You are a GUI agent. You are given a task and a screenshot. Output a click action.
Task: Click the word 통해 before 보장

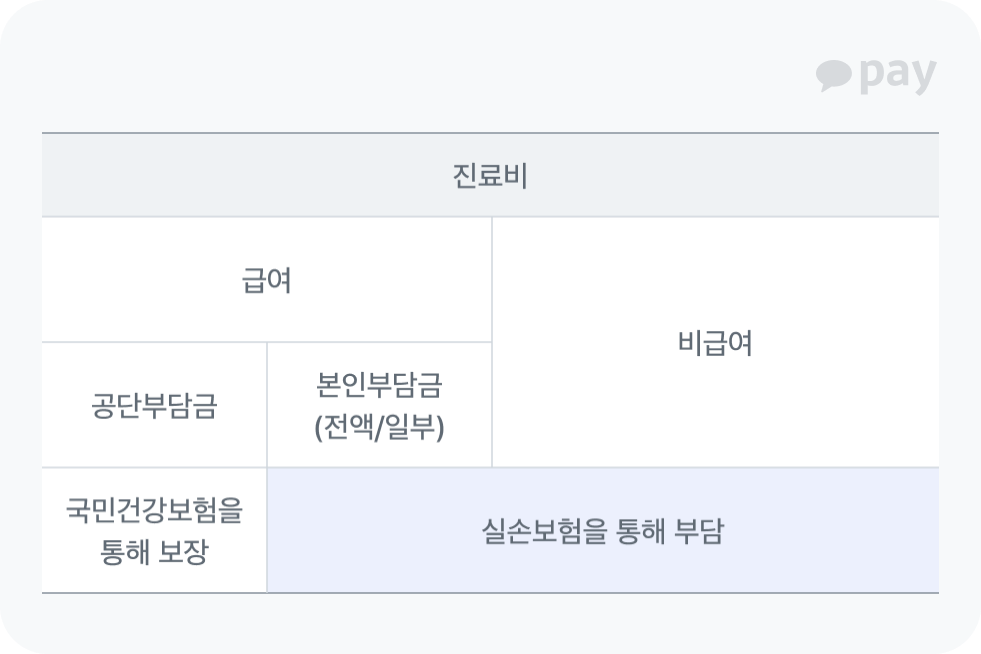pyautogui.click(x=125, y=552)
